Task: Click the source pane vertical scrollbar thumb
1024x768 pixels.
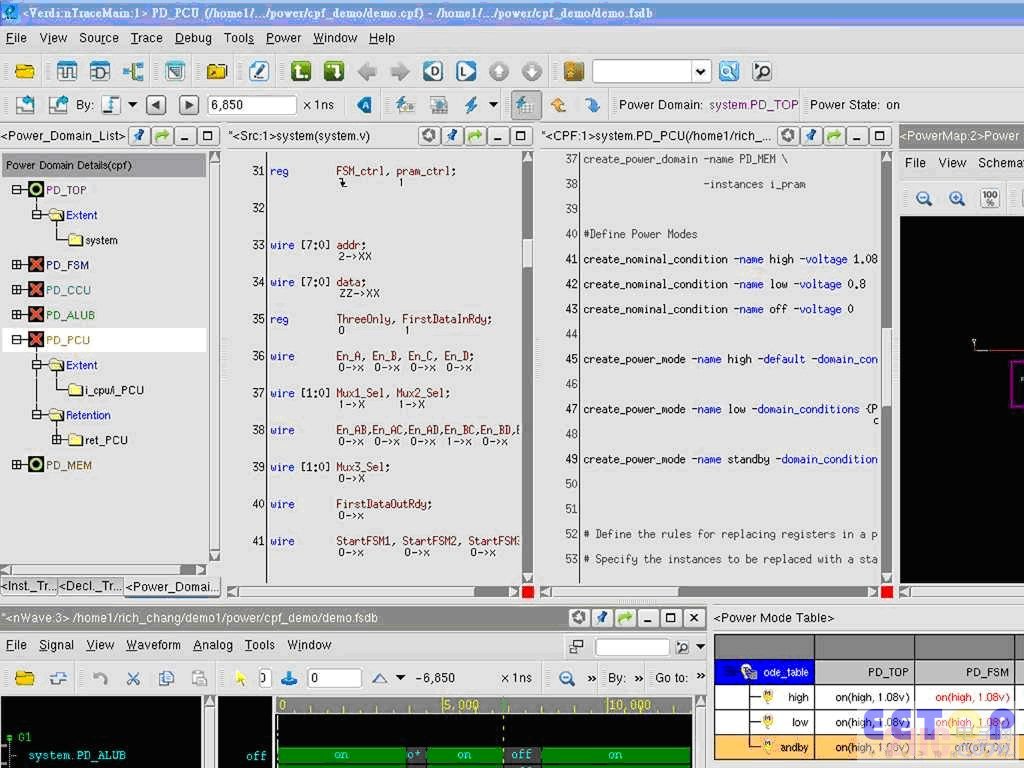Action: click(527, 253)
